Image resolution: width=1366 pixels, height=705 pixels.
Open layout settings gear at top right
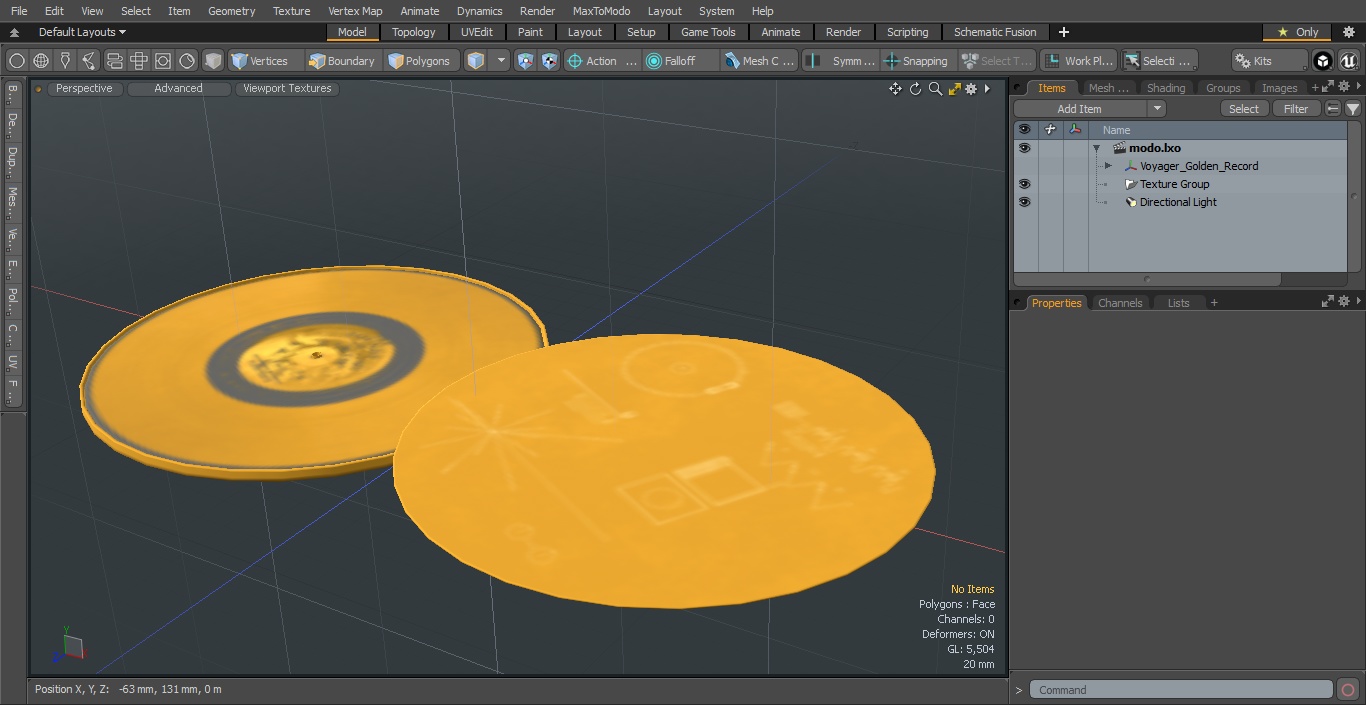[1348, 32]
